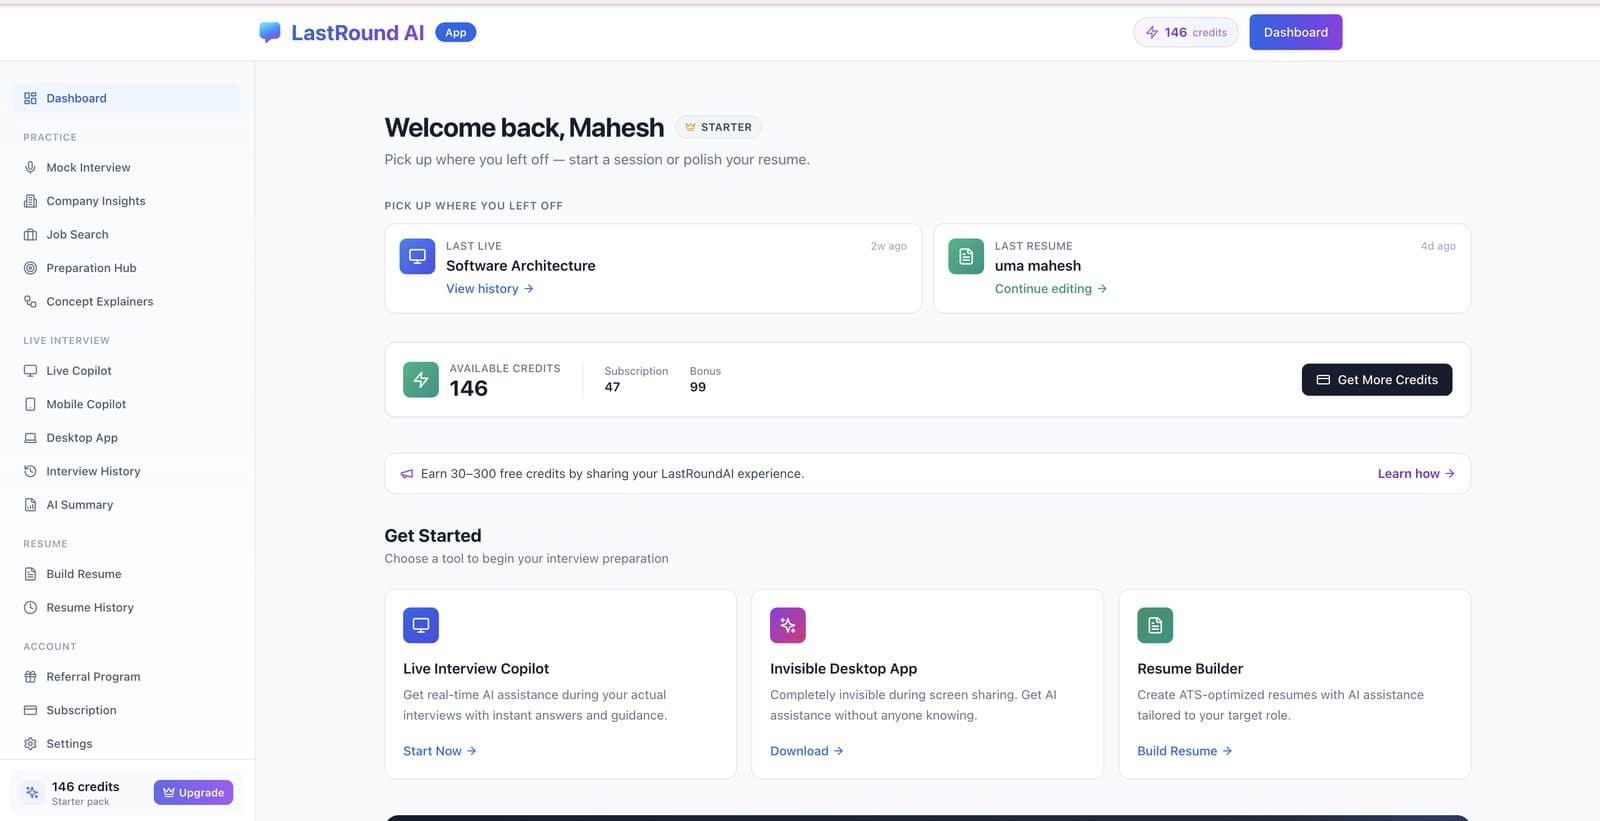Image resolution: width=1600 pixels, height=821 pixels.
Task: Open Preparation Hub menu item
Action: [x=126, y=268]
